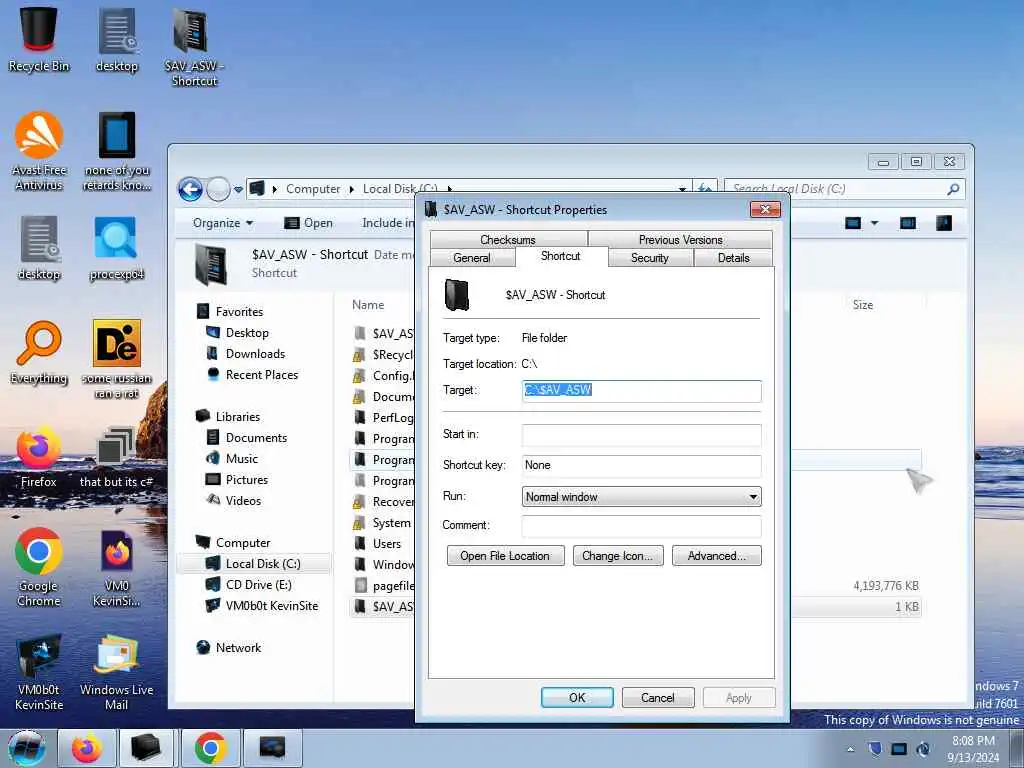Click the Windows Start orb

[x=27, y=748]
